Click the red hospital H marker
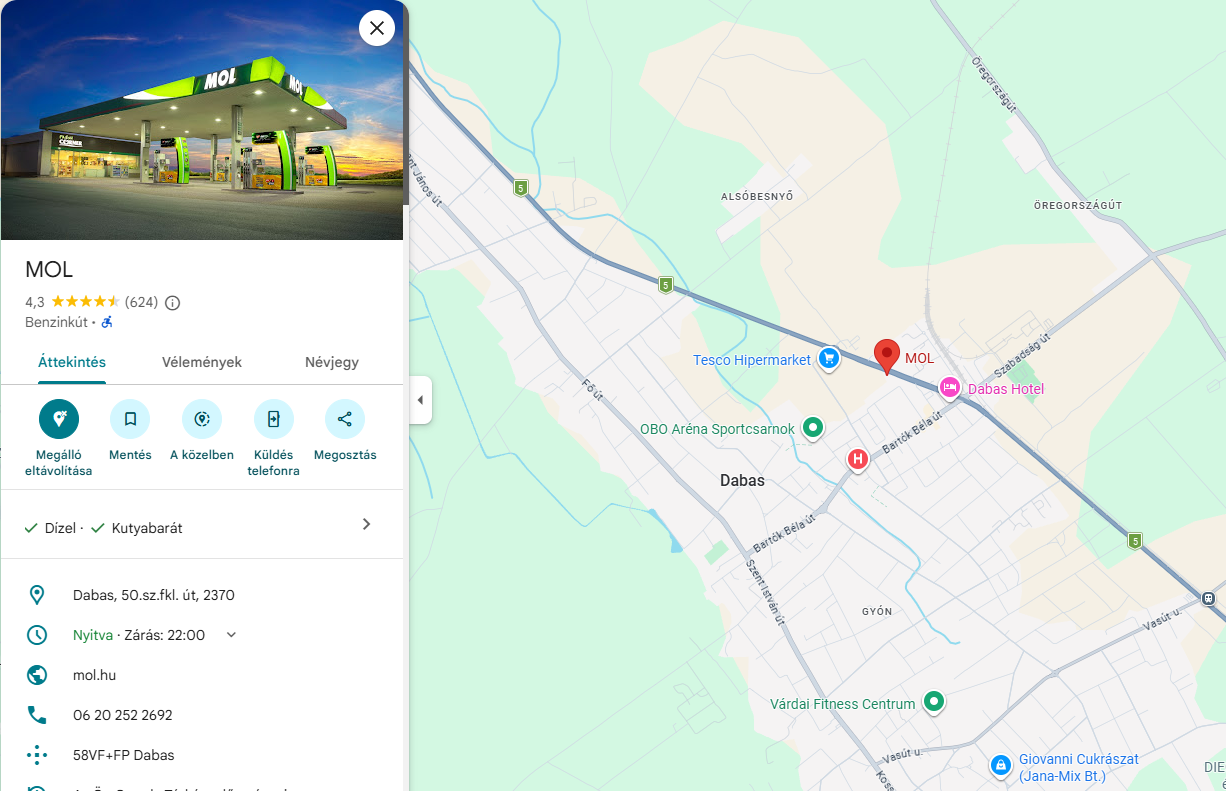 857,459
